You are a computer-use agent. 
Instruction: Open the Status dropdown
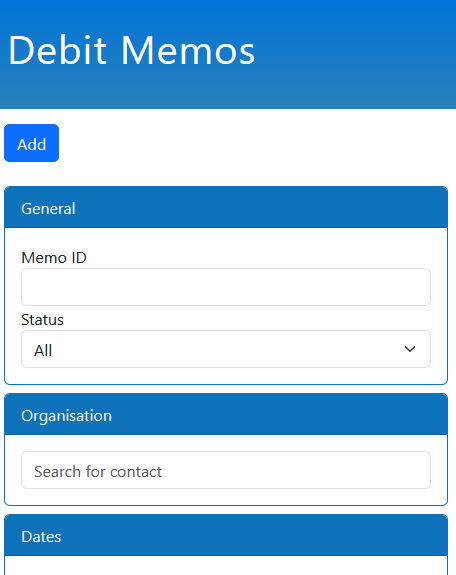tap(226, 349)
